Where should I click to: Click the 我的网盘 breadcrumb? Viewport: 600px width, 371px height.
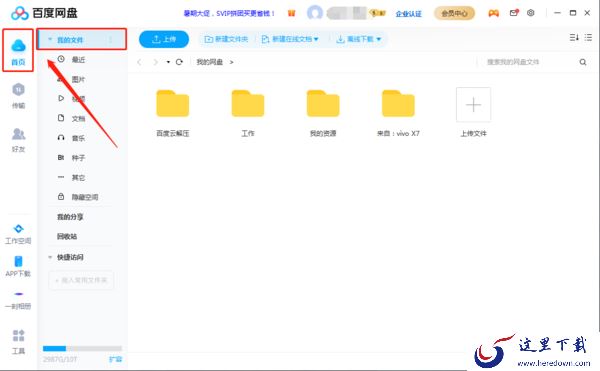click(210, 62)
